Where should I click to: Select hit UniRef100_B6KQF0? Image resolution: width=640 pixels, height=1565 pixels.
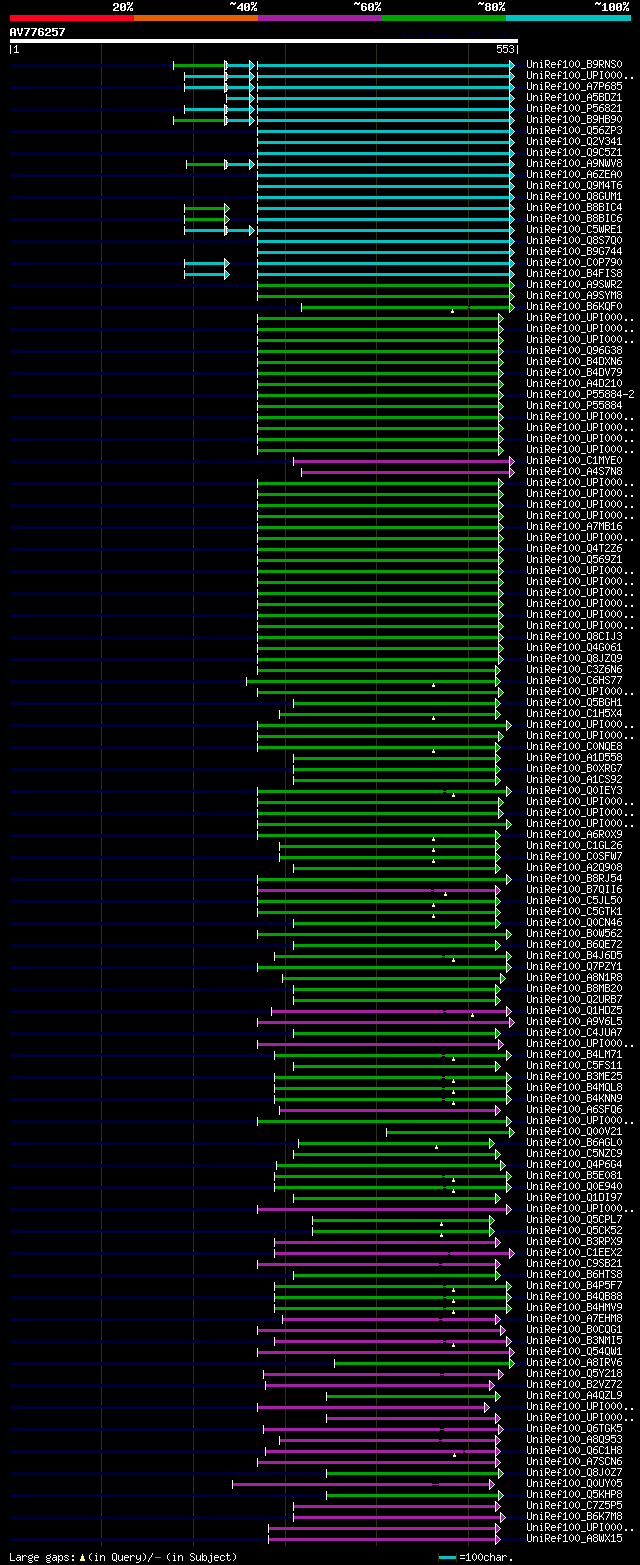[574, 307]
